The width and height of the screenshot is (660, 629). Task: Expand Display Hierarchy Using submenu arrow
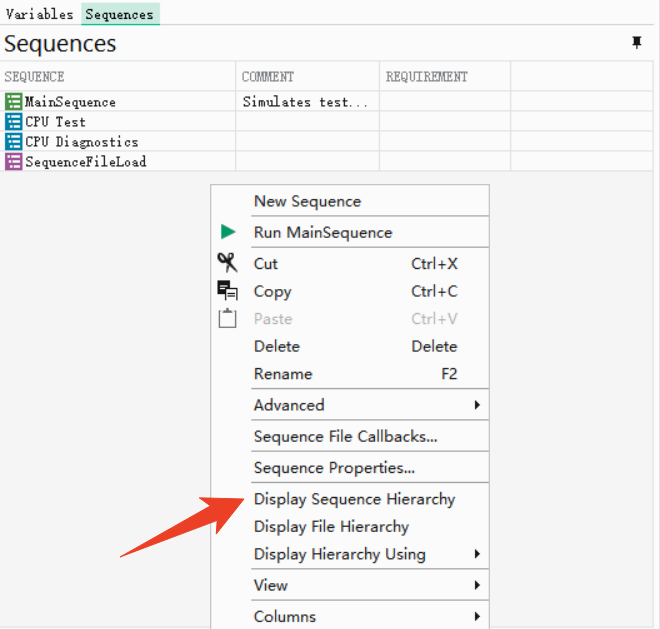click(477, 554)
